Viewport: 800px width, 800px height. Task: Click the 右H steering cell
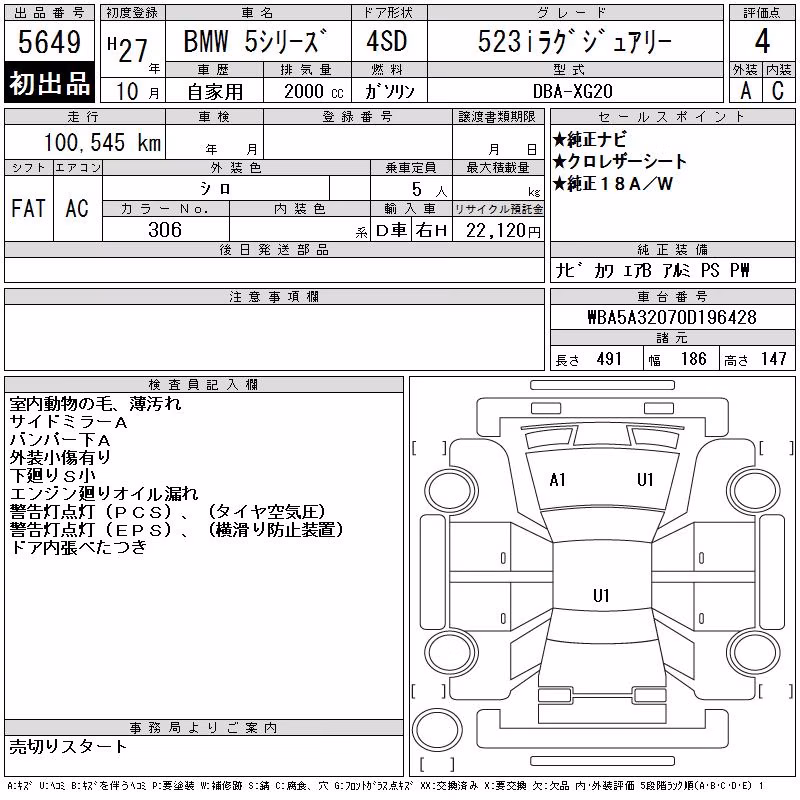click(x=432, y=230)
